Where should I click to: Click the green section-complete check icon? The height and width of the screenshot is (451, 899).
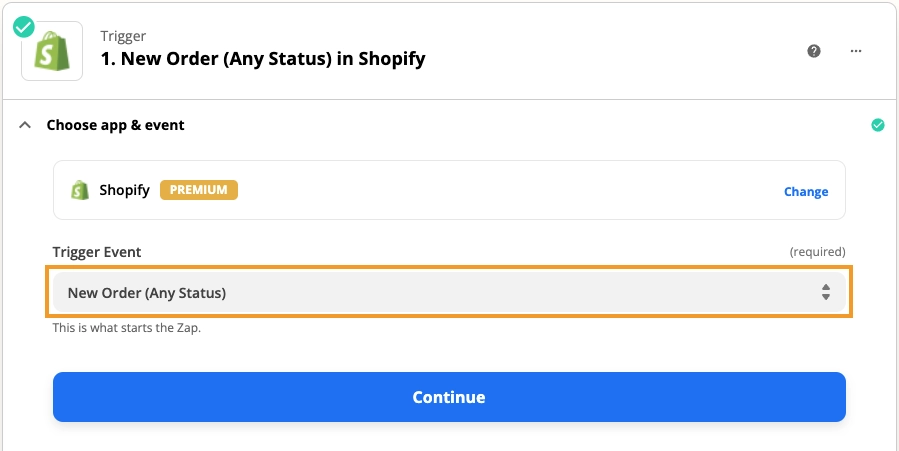878,125
